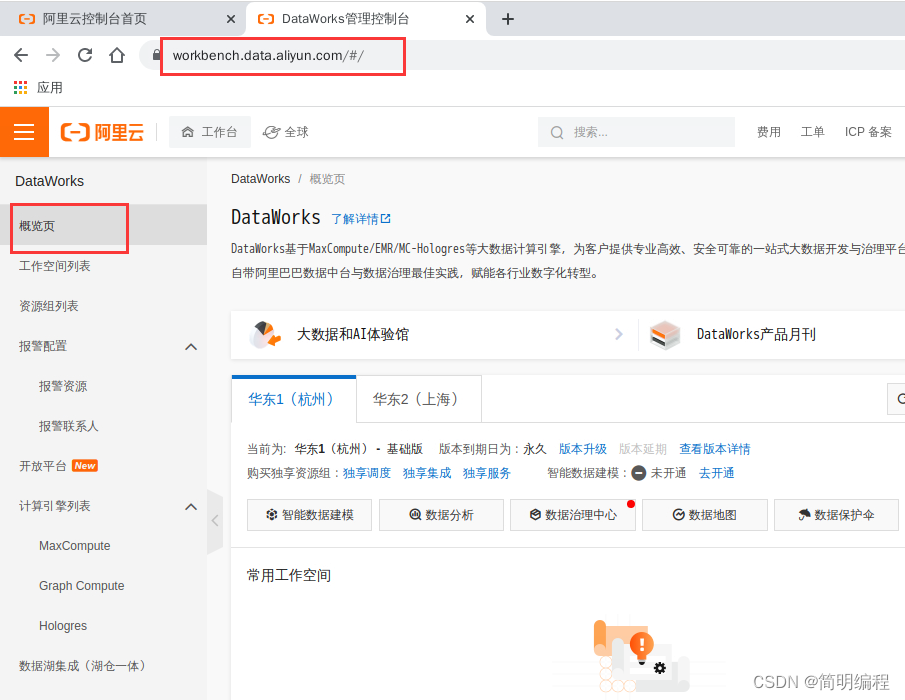Screen dimensions: 905x700
Task: Click the search box in the header
Action: [x=636, y=132]
